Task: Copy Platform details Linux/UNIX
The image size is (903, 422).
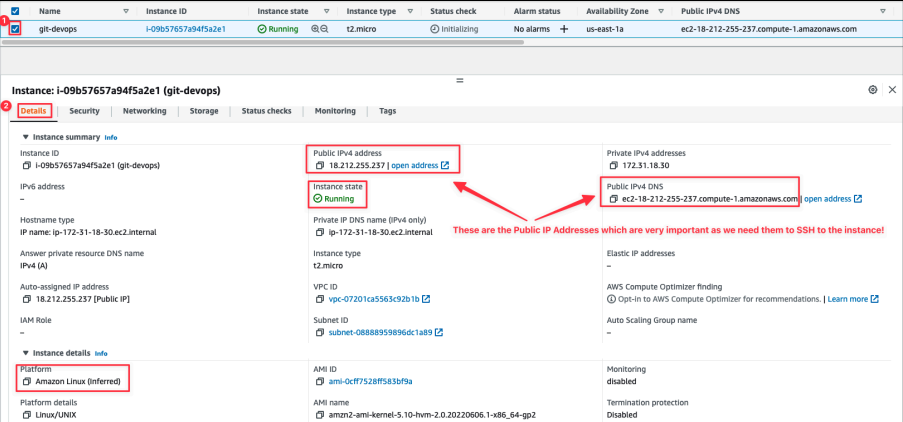Action: 26,415
